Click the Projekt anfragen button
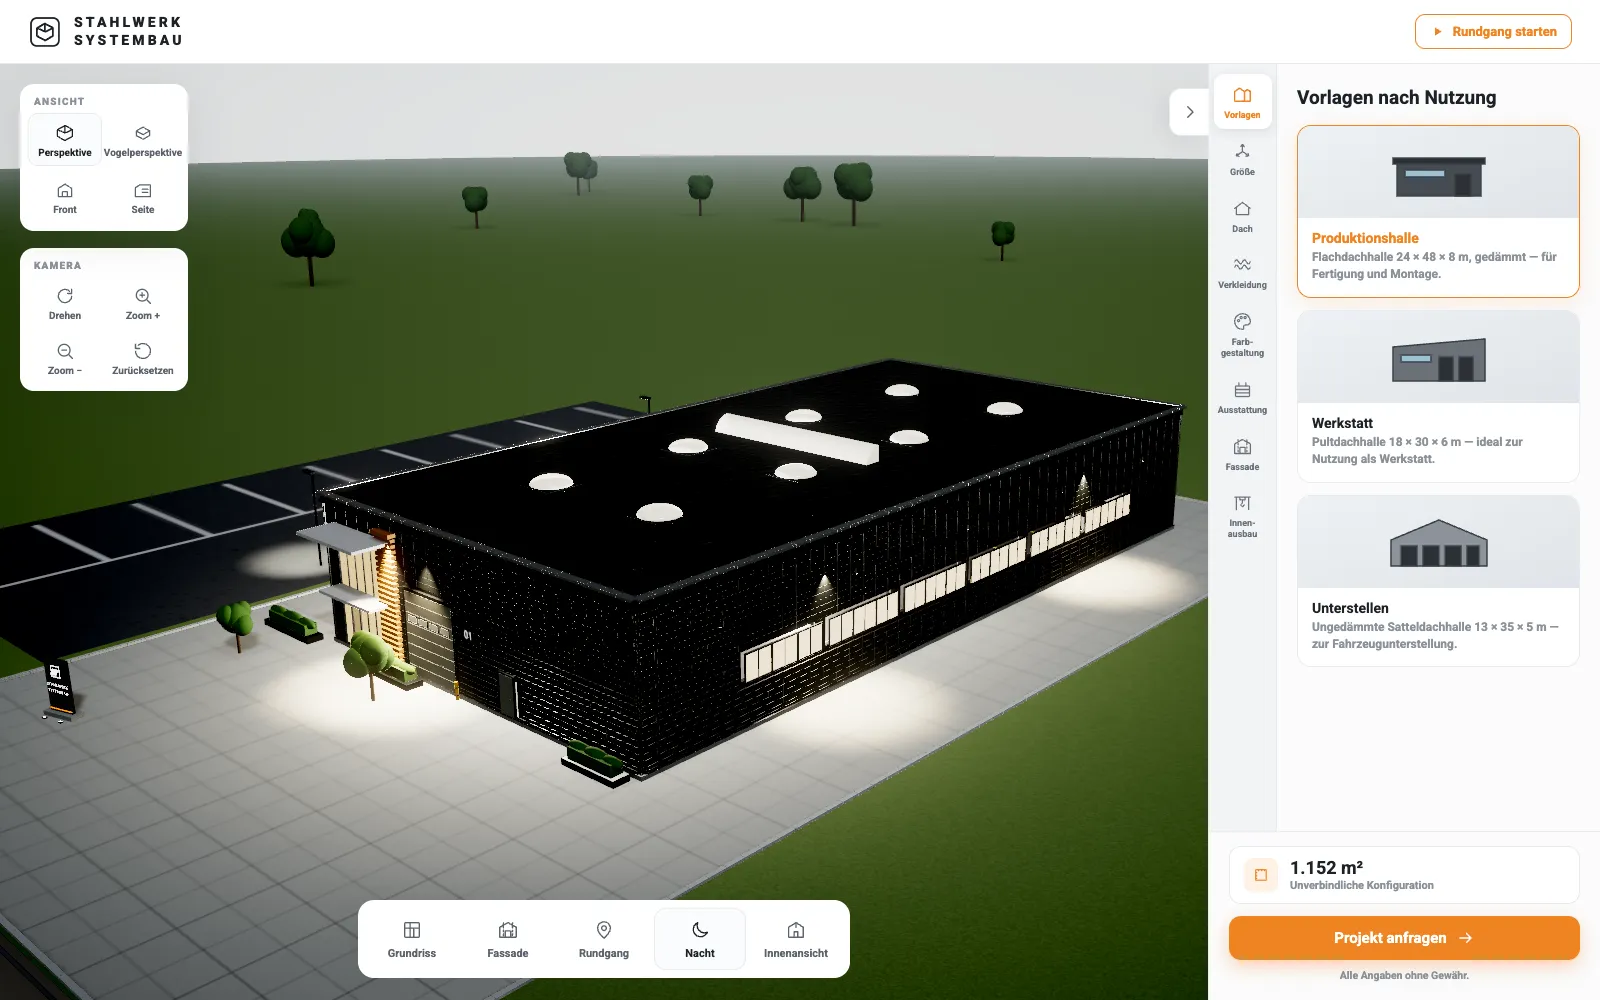 (1404, 938)
